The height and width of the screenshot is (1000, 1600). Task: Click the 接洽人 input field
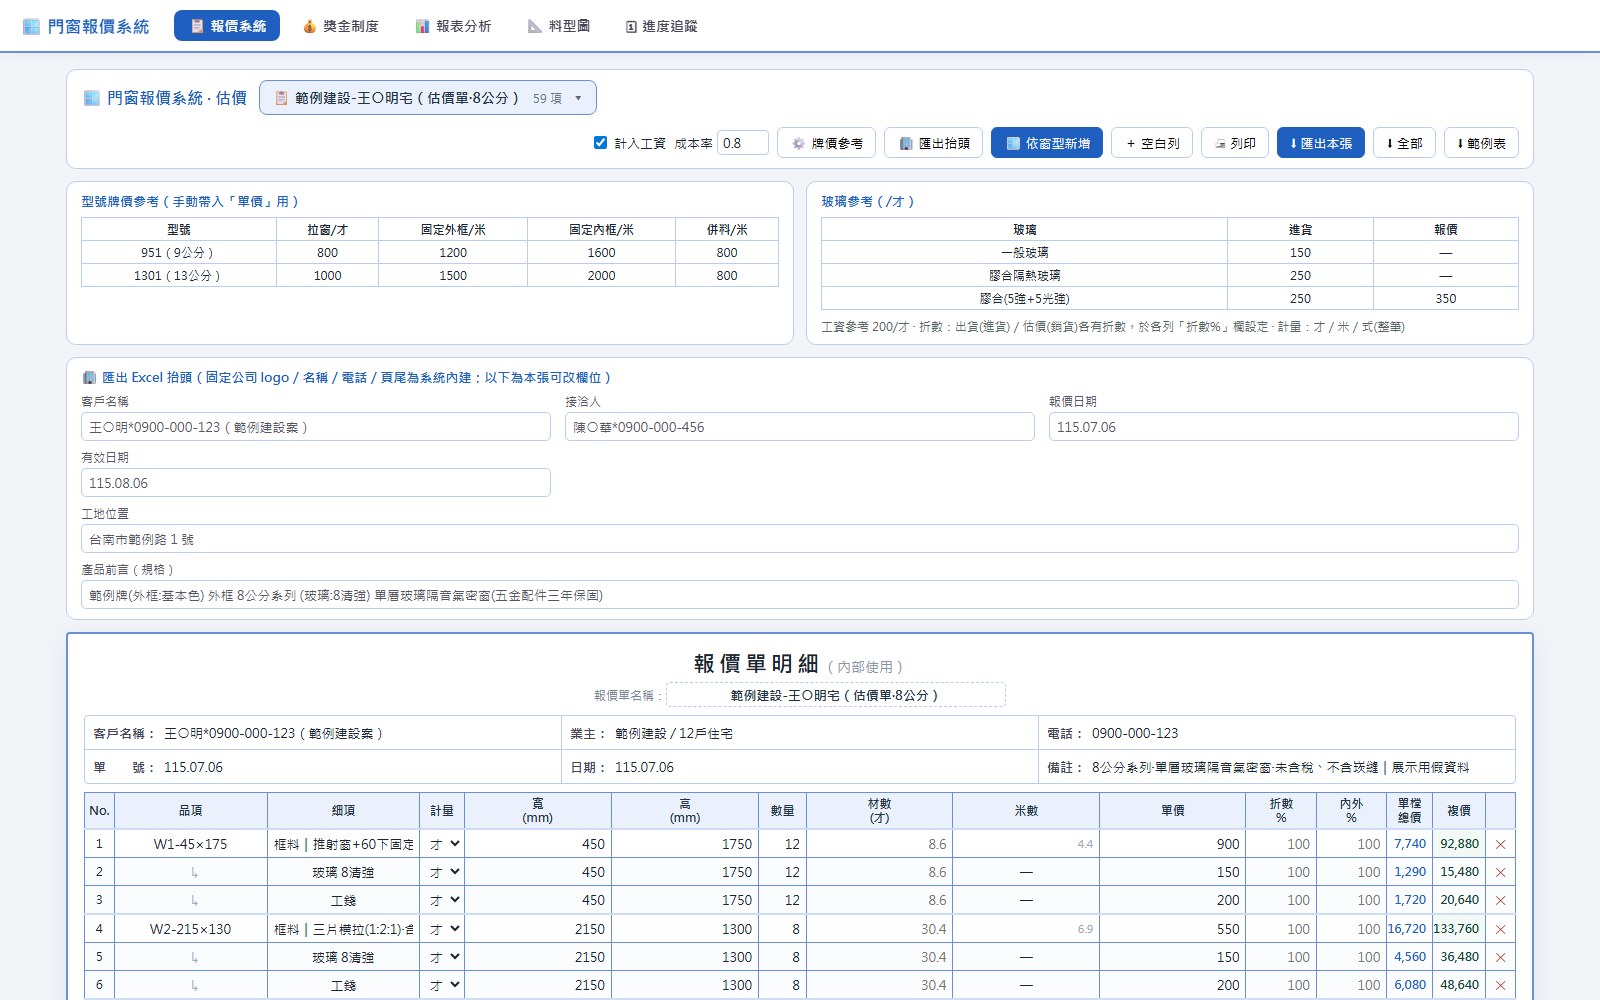point(800,427)
